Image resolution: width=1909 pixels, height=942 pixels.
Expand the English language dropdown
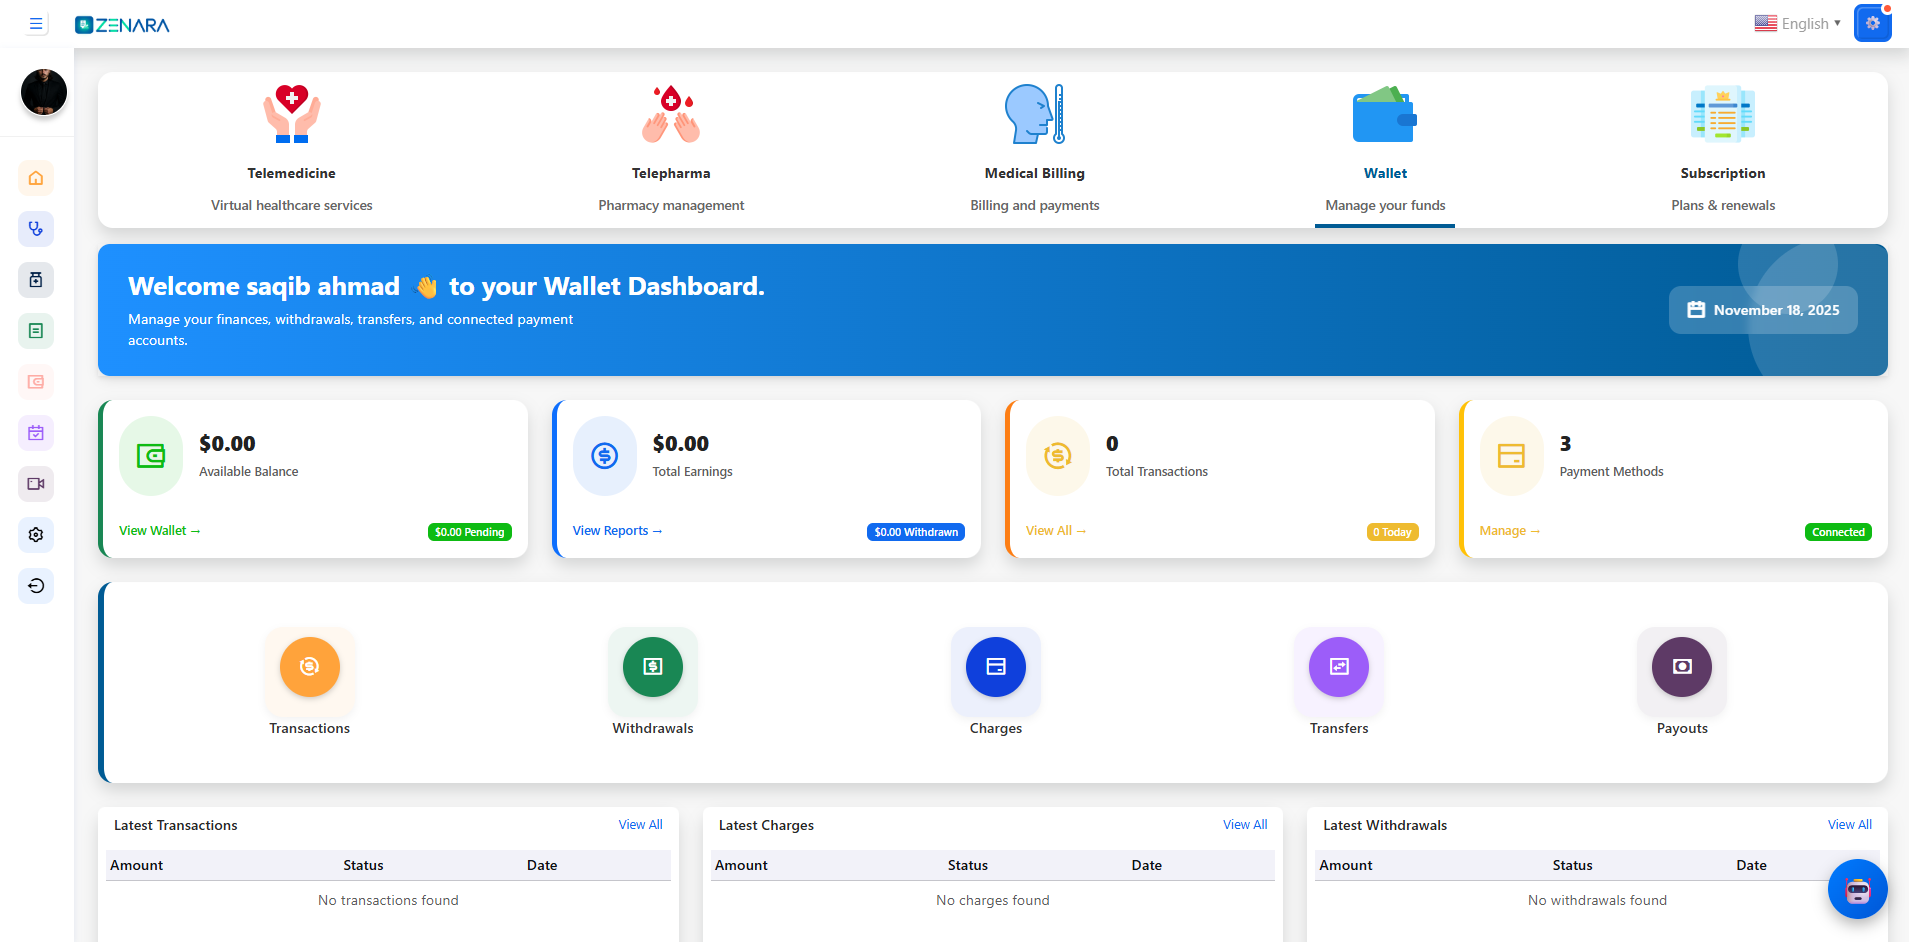(x=1797, y=24)
